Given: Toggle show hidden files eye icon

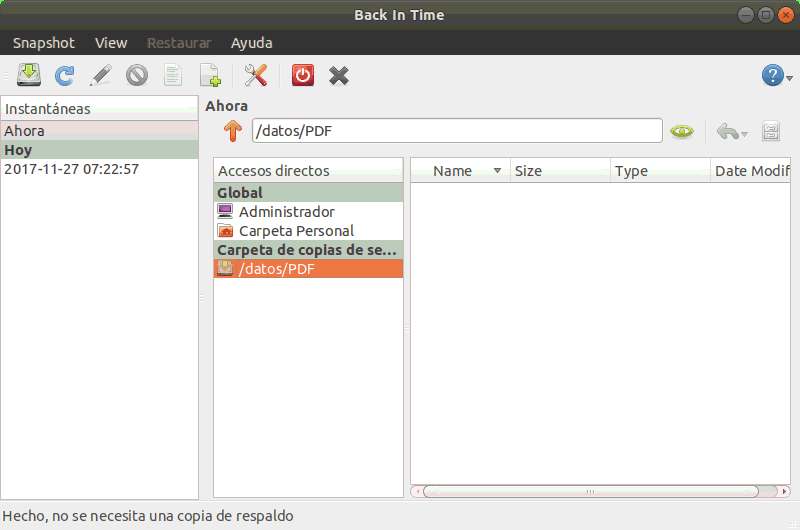Looking at the screenshot, I should click(x=682, y=132).
